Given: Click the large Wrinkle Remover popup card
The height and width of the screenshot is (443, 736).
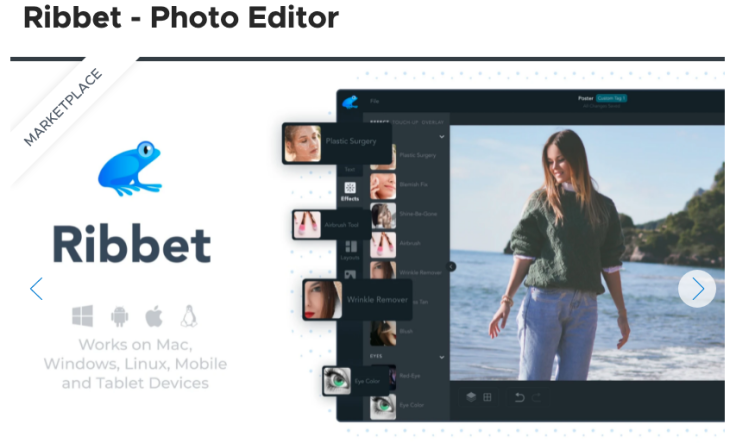Looking at the screenshot, I should 358,299.
